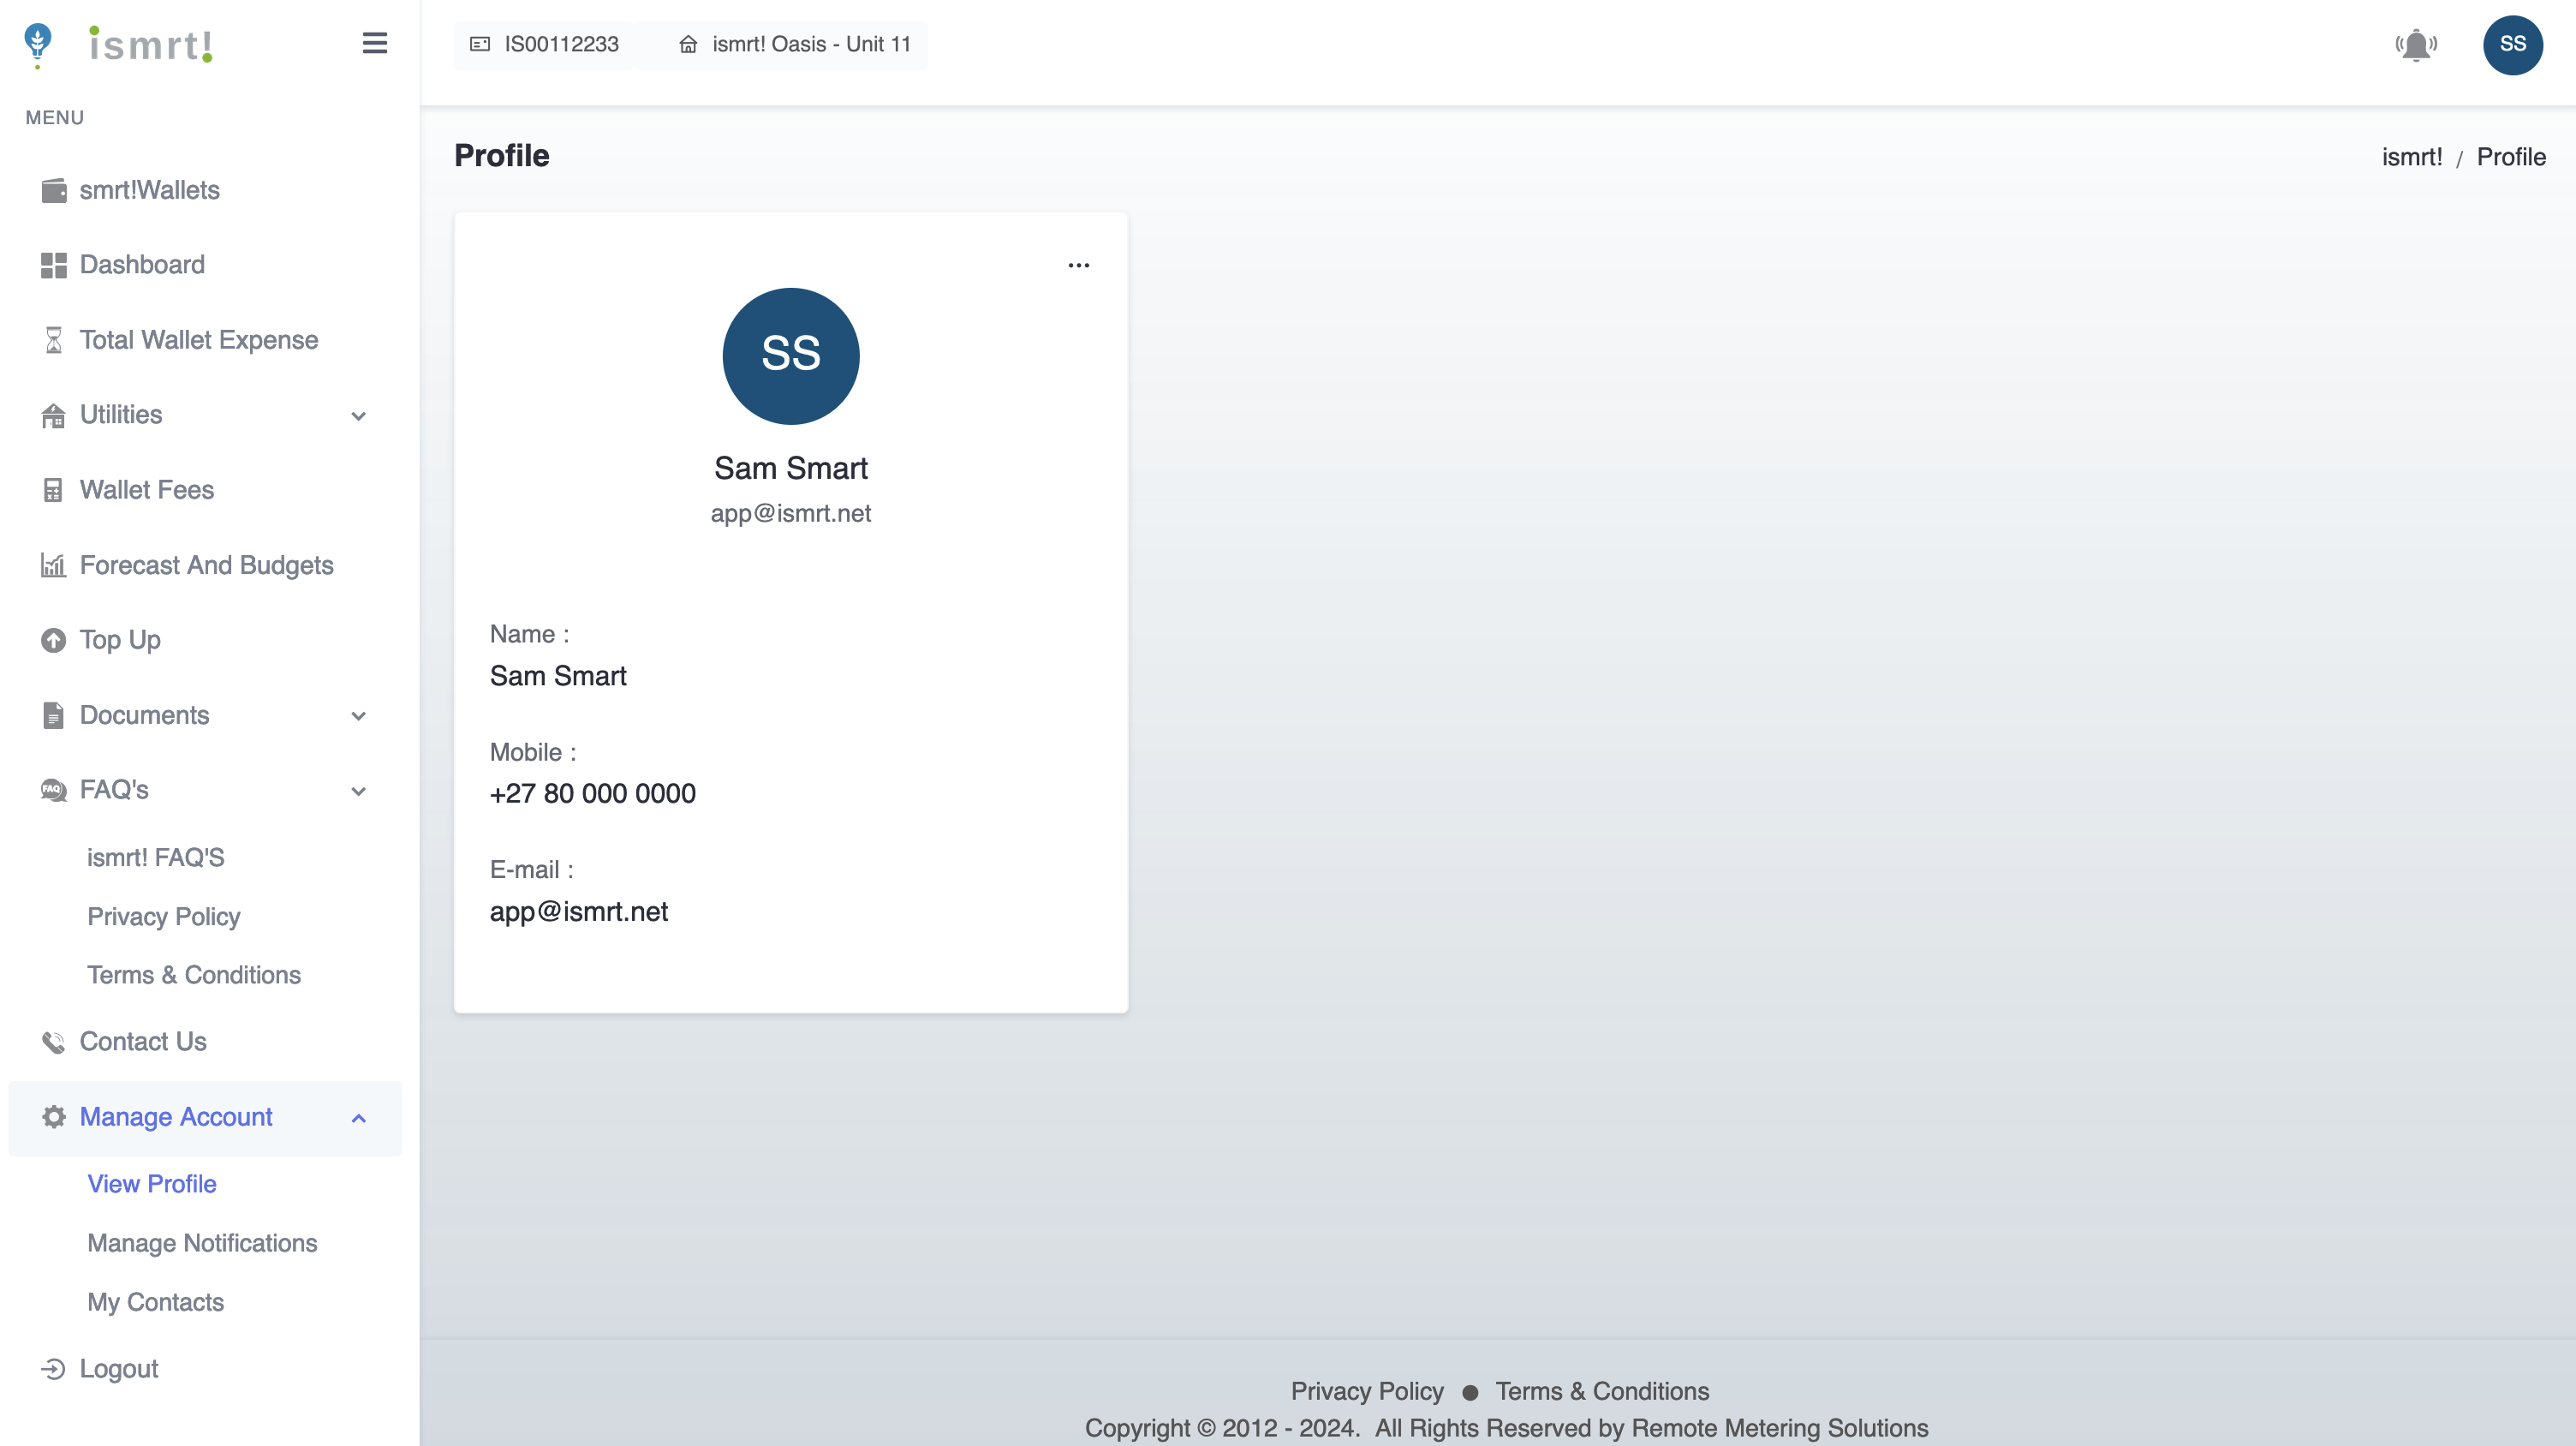Click the Dashboard grid icon

[x=53, y=265]
